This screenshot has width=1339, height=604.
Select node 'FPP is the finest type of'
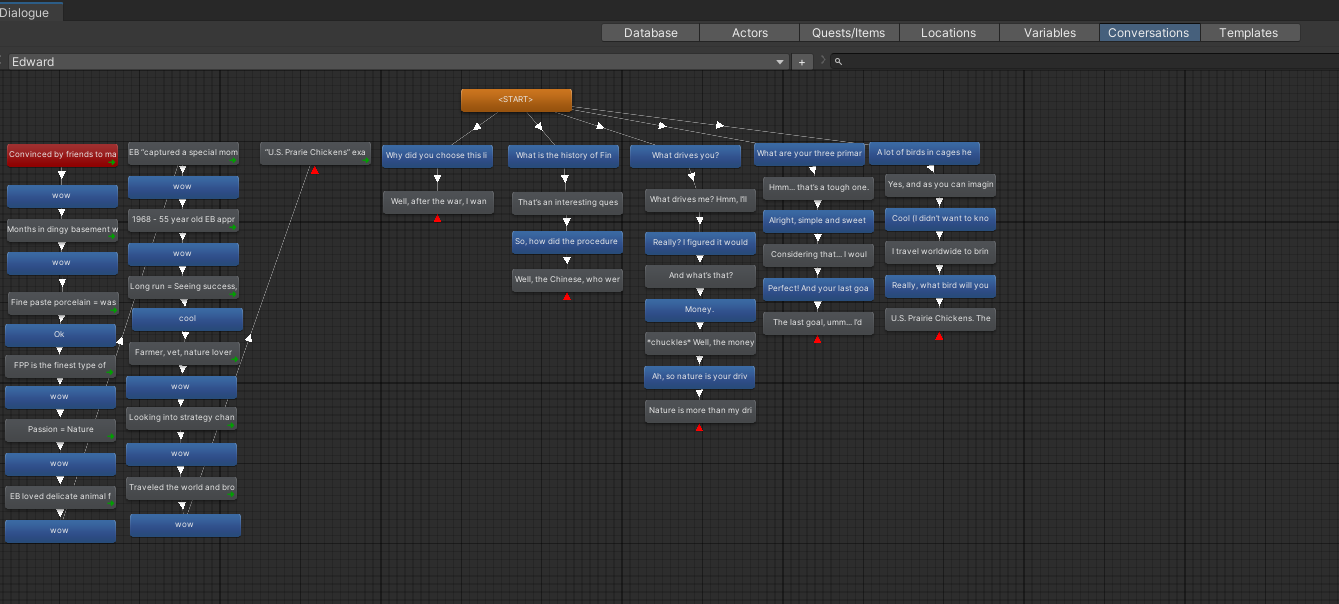pyautogui.click(x=60, y=366)
